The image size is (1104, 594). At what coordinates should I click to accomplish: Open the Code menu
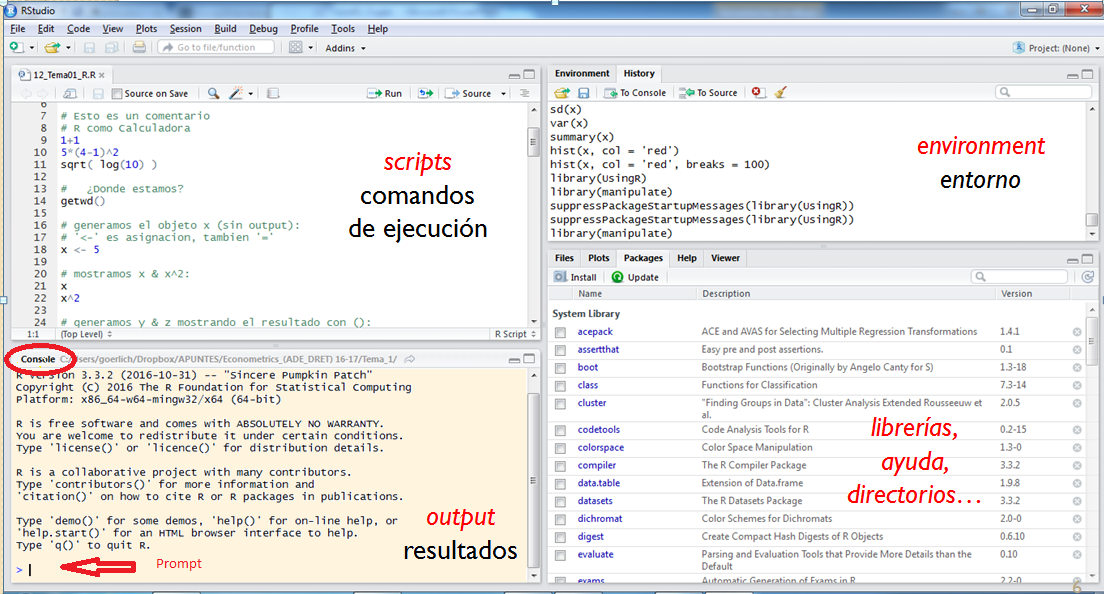[78, 29]
